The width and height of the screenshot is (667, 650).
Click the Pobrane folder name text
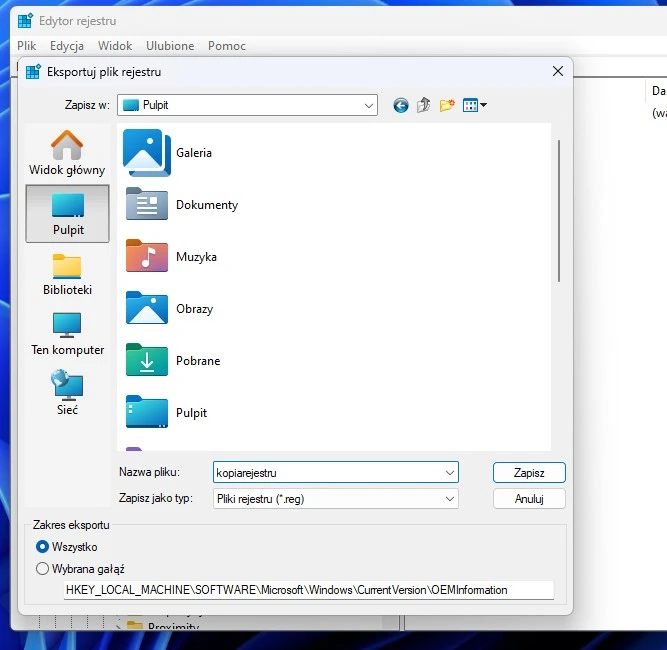[198, 361]
